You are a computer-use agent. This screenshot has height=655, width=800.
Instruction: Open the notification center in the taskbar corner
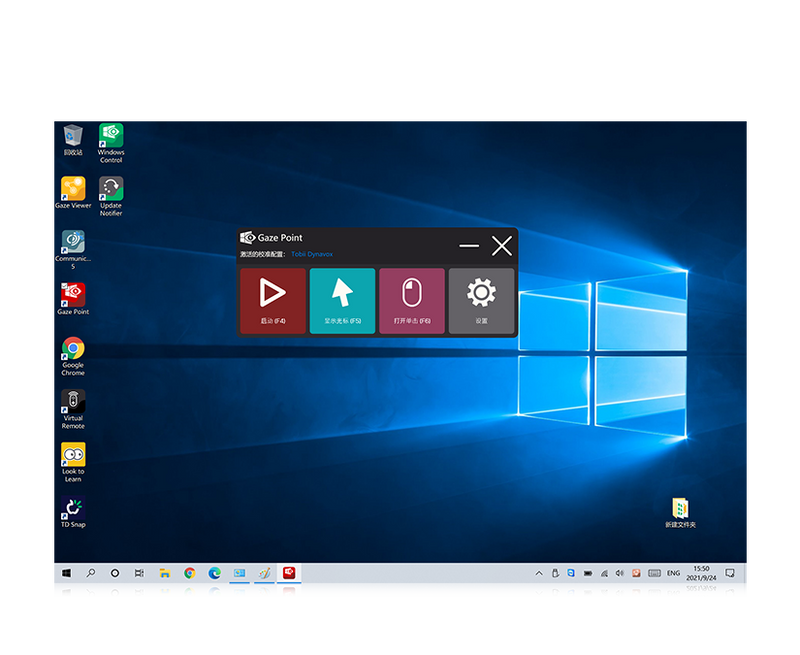(730, 573)
